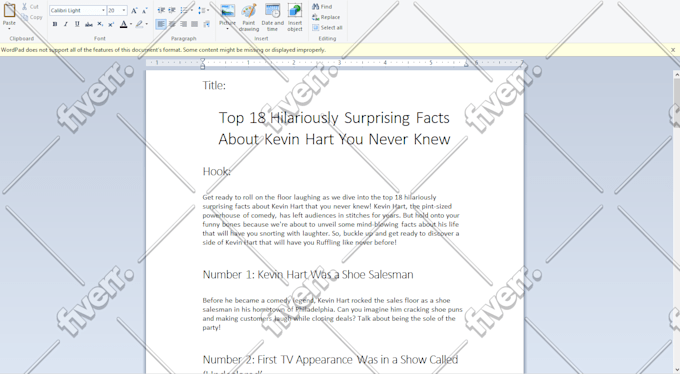Click Replace in the Editing group
The height and width of the screenshot is (374, 680).
coord(326,17)
